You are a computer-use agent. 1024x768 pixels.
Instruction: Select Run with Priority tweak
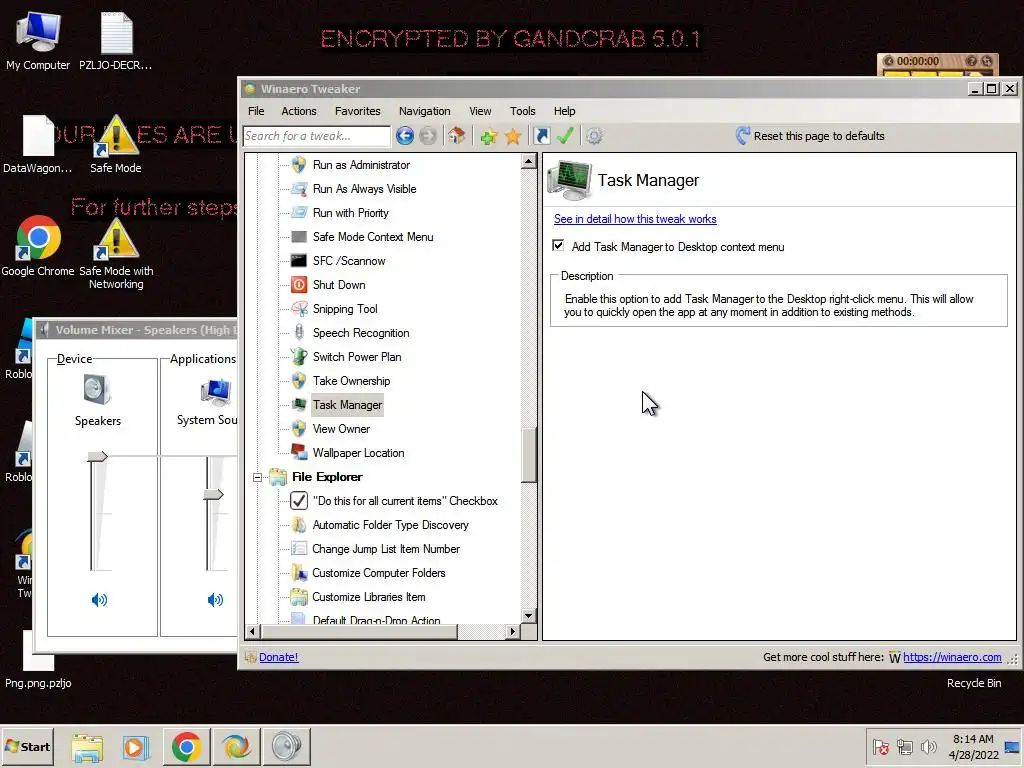click(351, 213)
